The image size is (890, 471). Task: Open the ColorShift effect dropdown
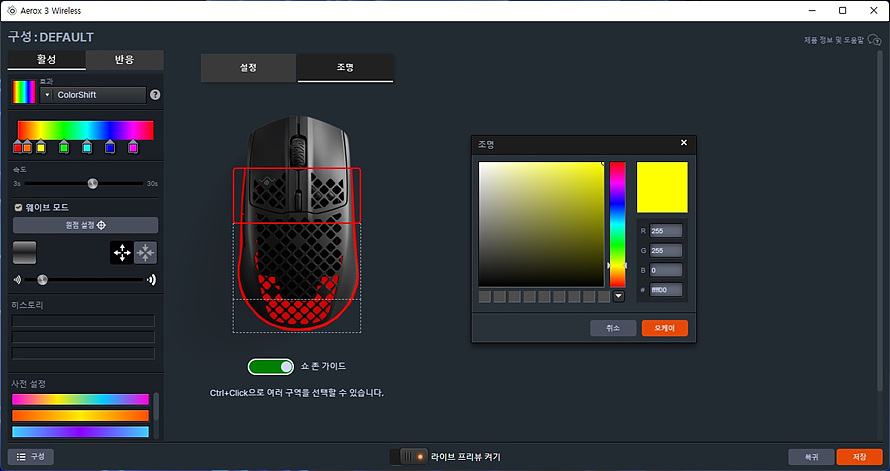click(93, 95)
